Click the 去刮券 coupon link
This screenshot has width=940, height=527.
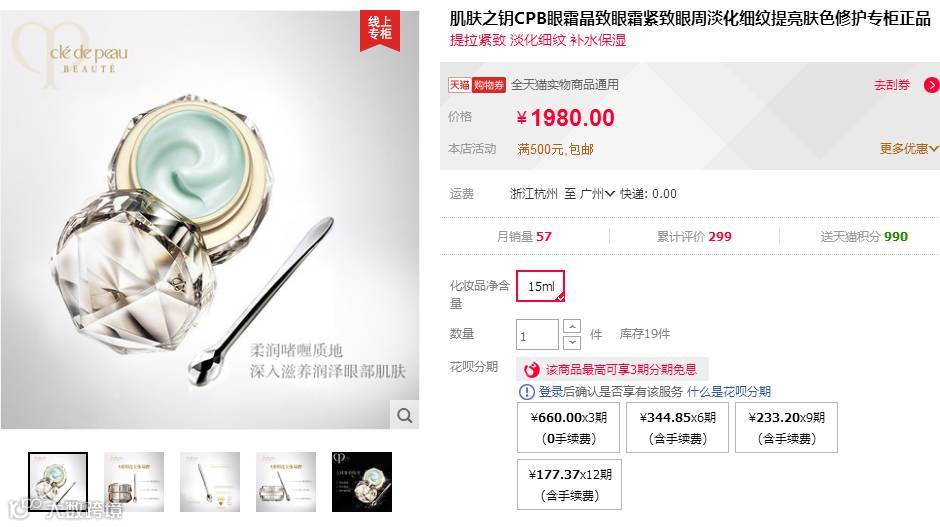892,85
